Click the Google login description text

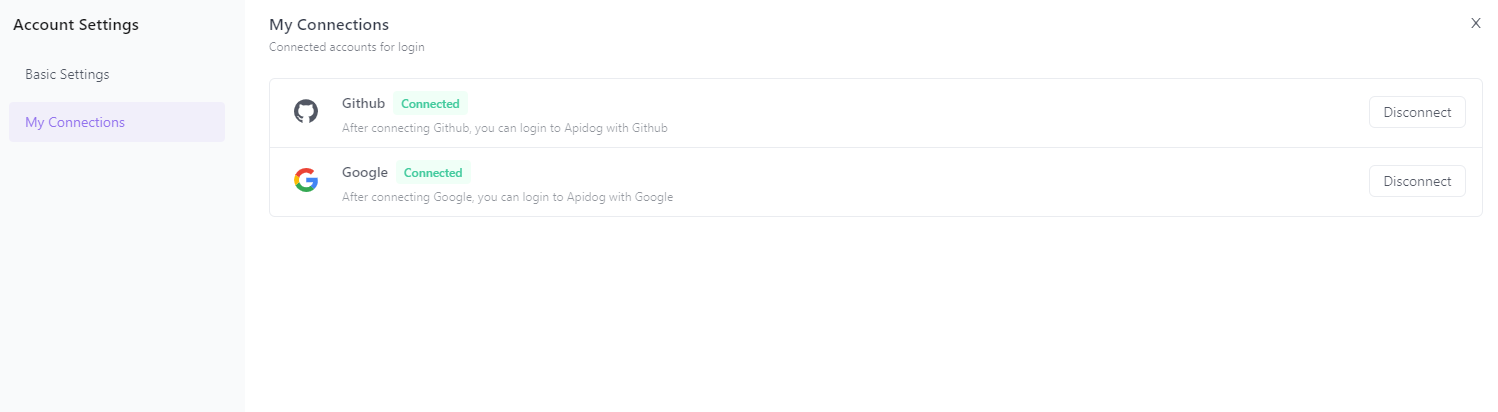pyautogui.click(x=507, y=197)
